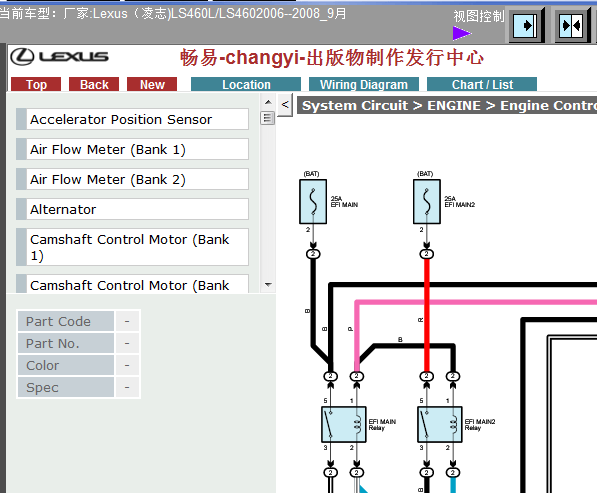Click the 25A EFI MAIN2 fuse symbol
This screenshot has height=493, width=597.
coord(427,201)
